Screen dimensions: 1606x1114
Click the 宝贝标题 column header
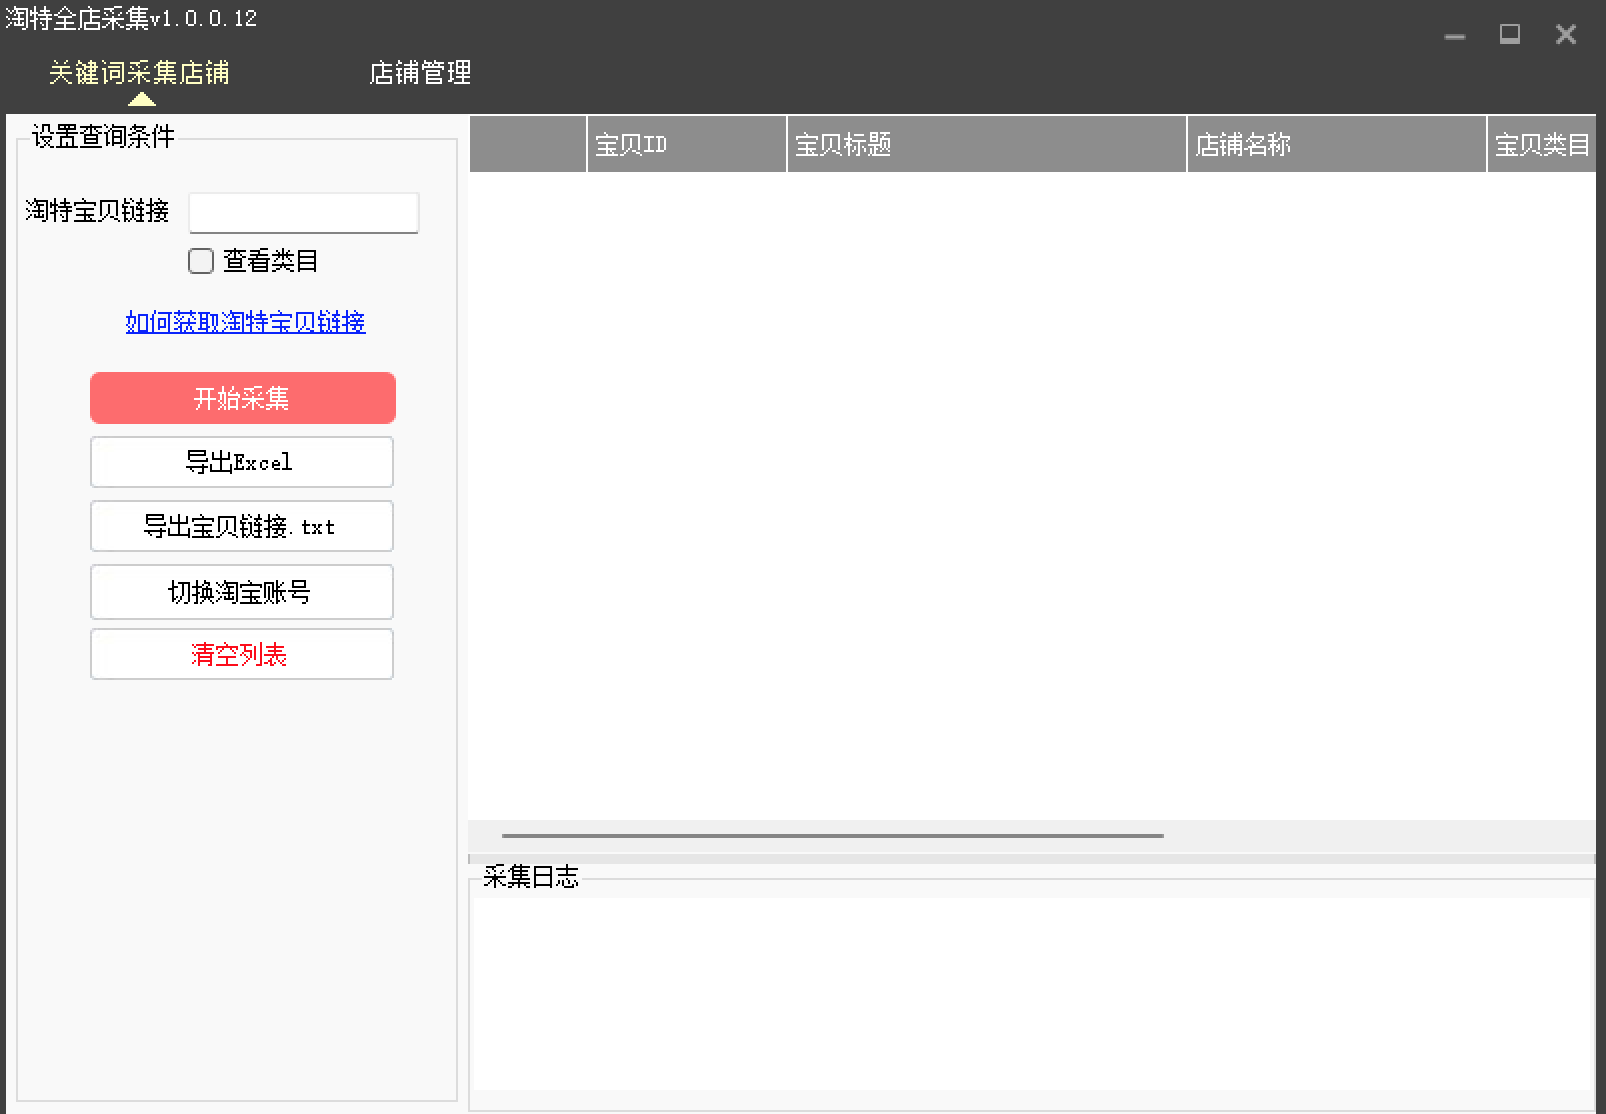987,145
